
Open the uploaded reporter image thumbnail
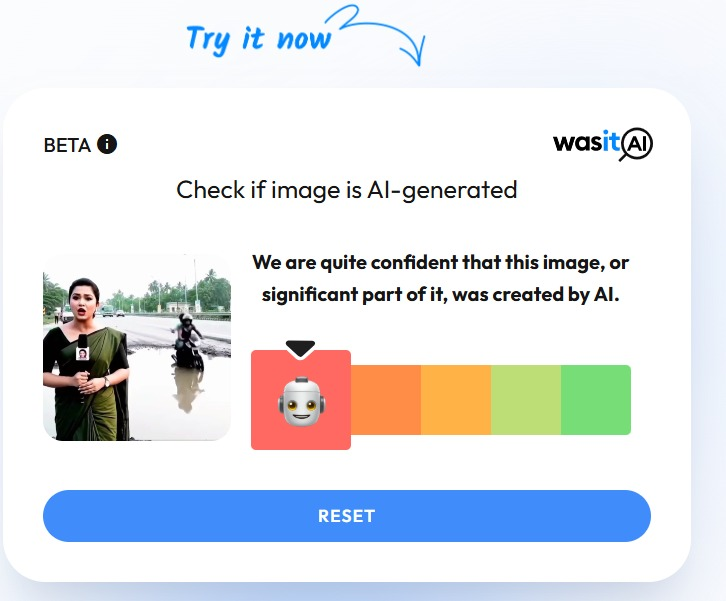(137, 347)
